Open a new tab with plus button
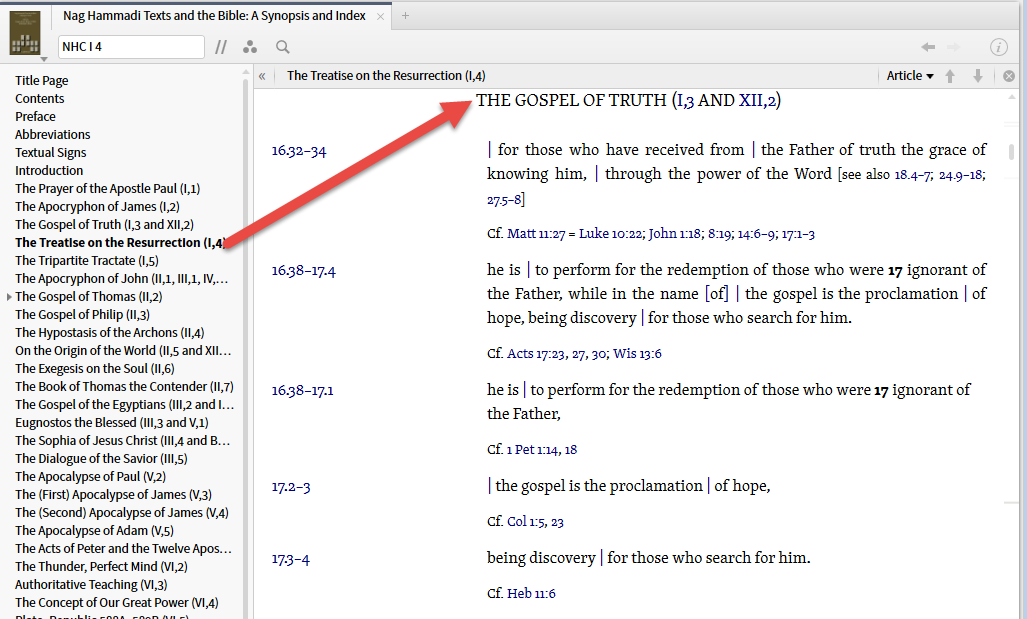This screenshot has height=619, width=1027. pos(405,16)
